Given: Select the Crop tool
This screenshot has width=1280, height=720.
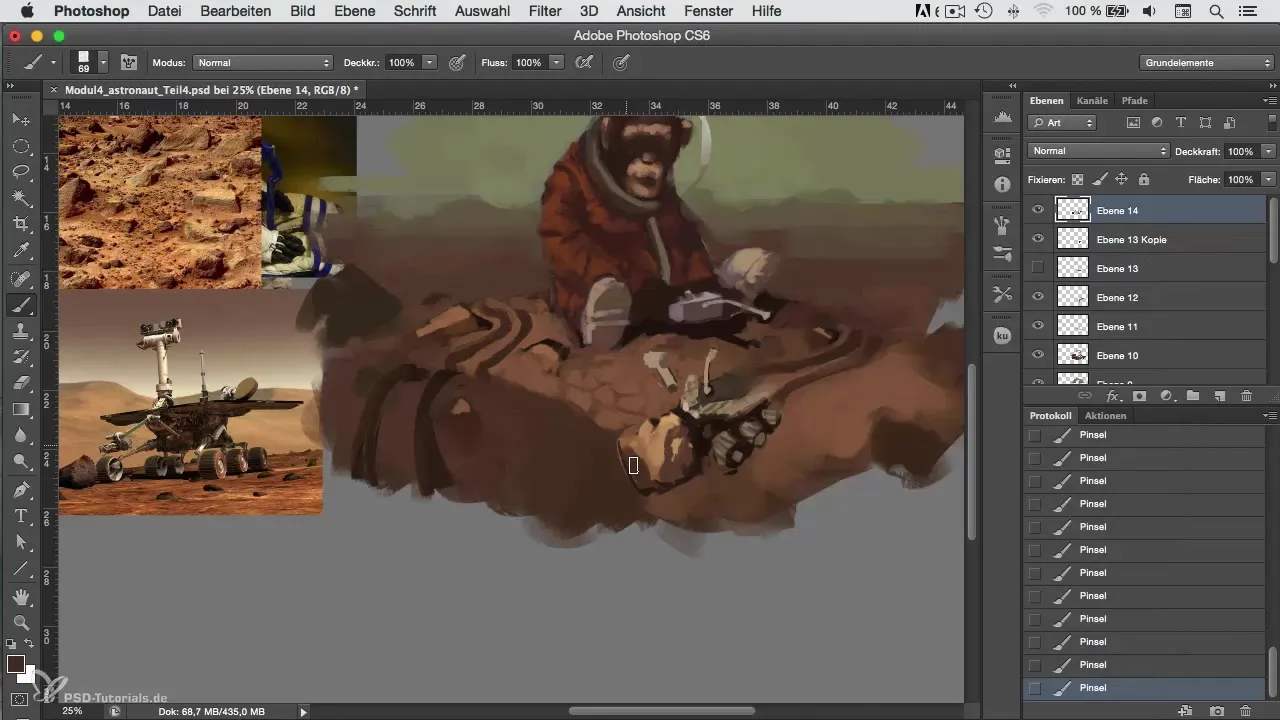Looking at the screenshot, I should tap(20, 224).
